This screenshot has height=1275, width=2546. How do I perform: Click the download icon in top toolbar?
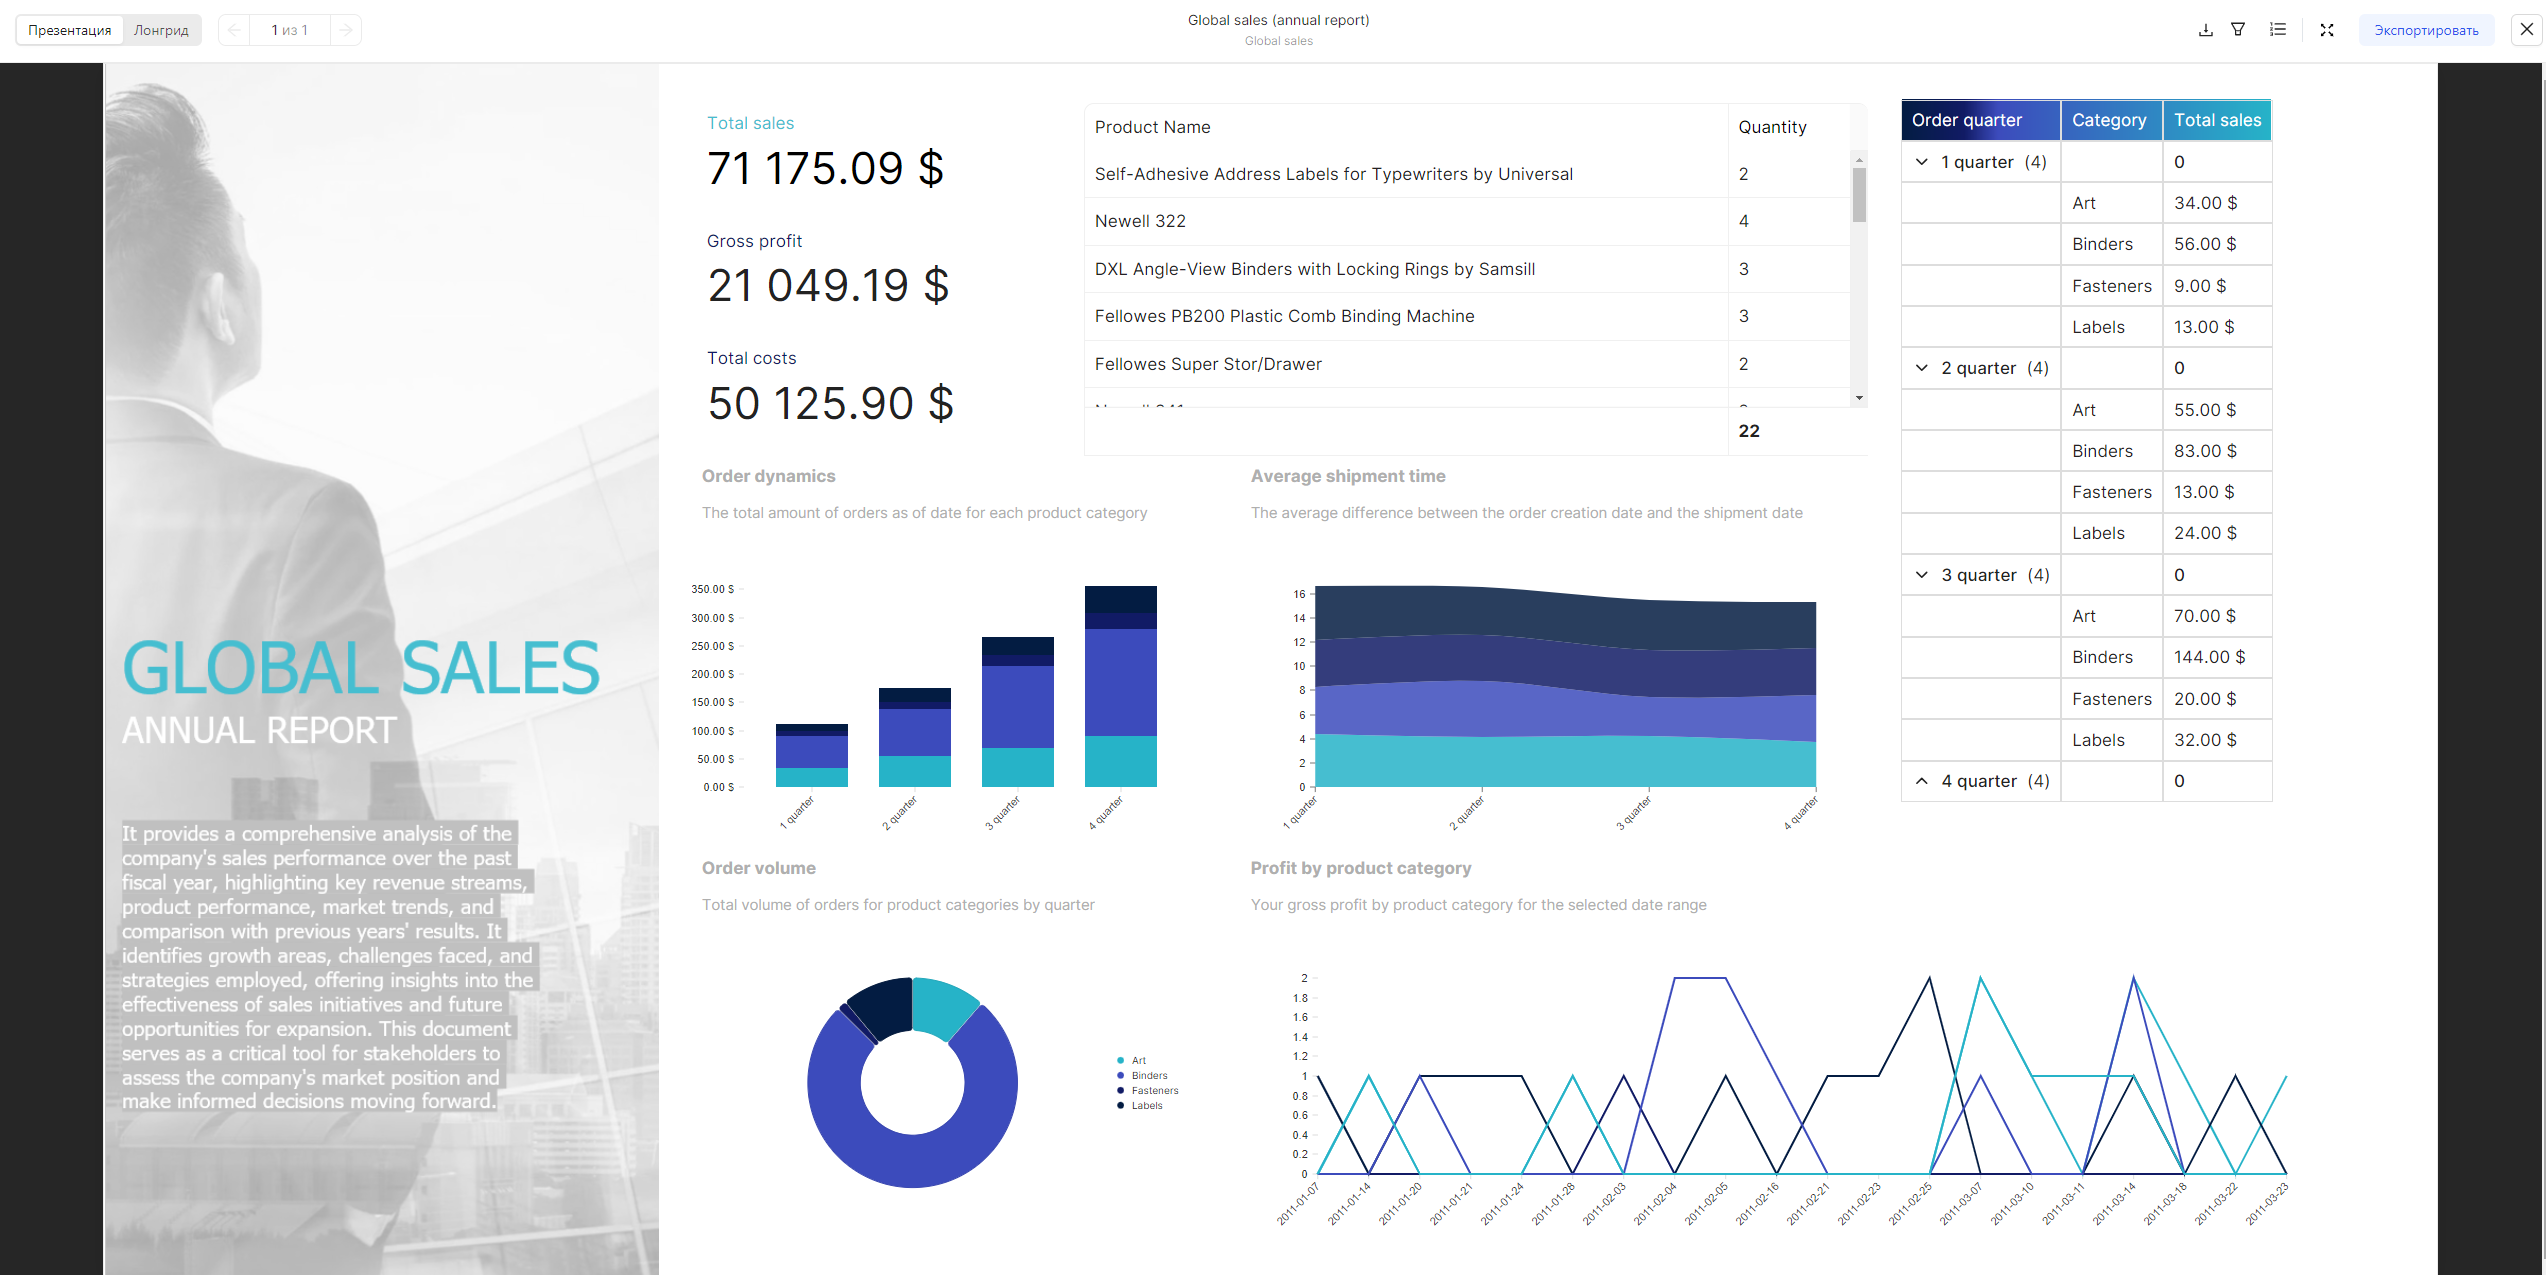tap(2205, 30)
